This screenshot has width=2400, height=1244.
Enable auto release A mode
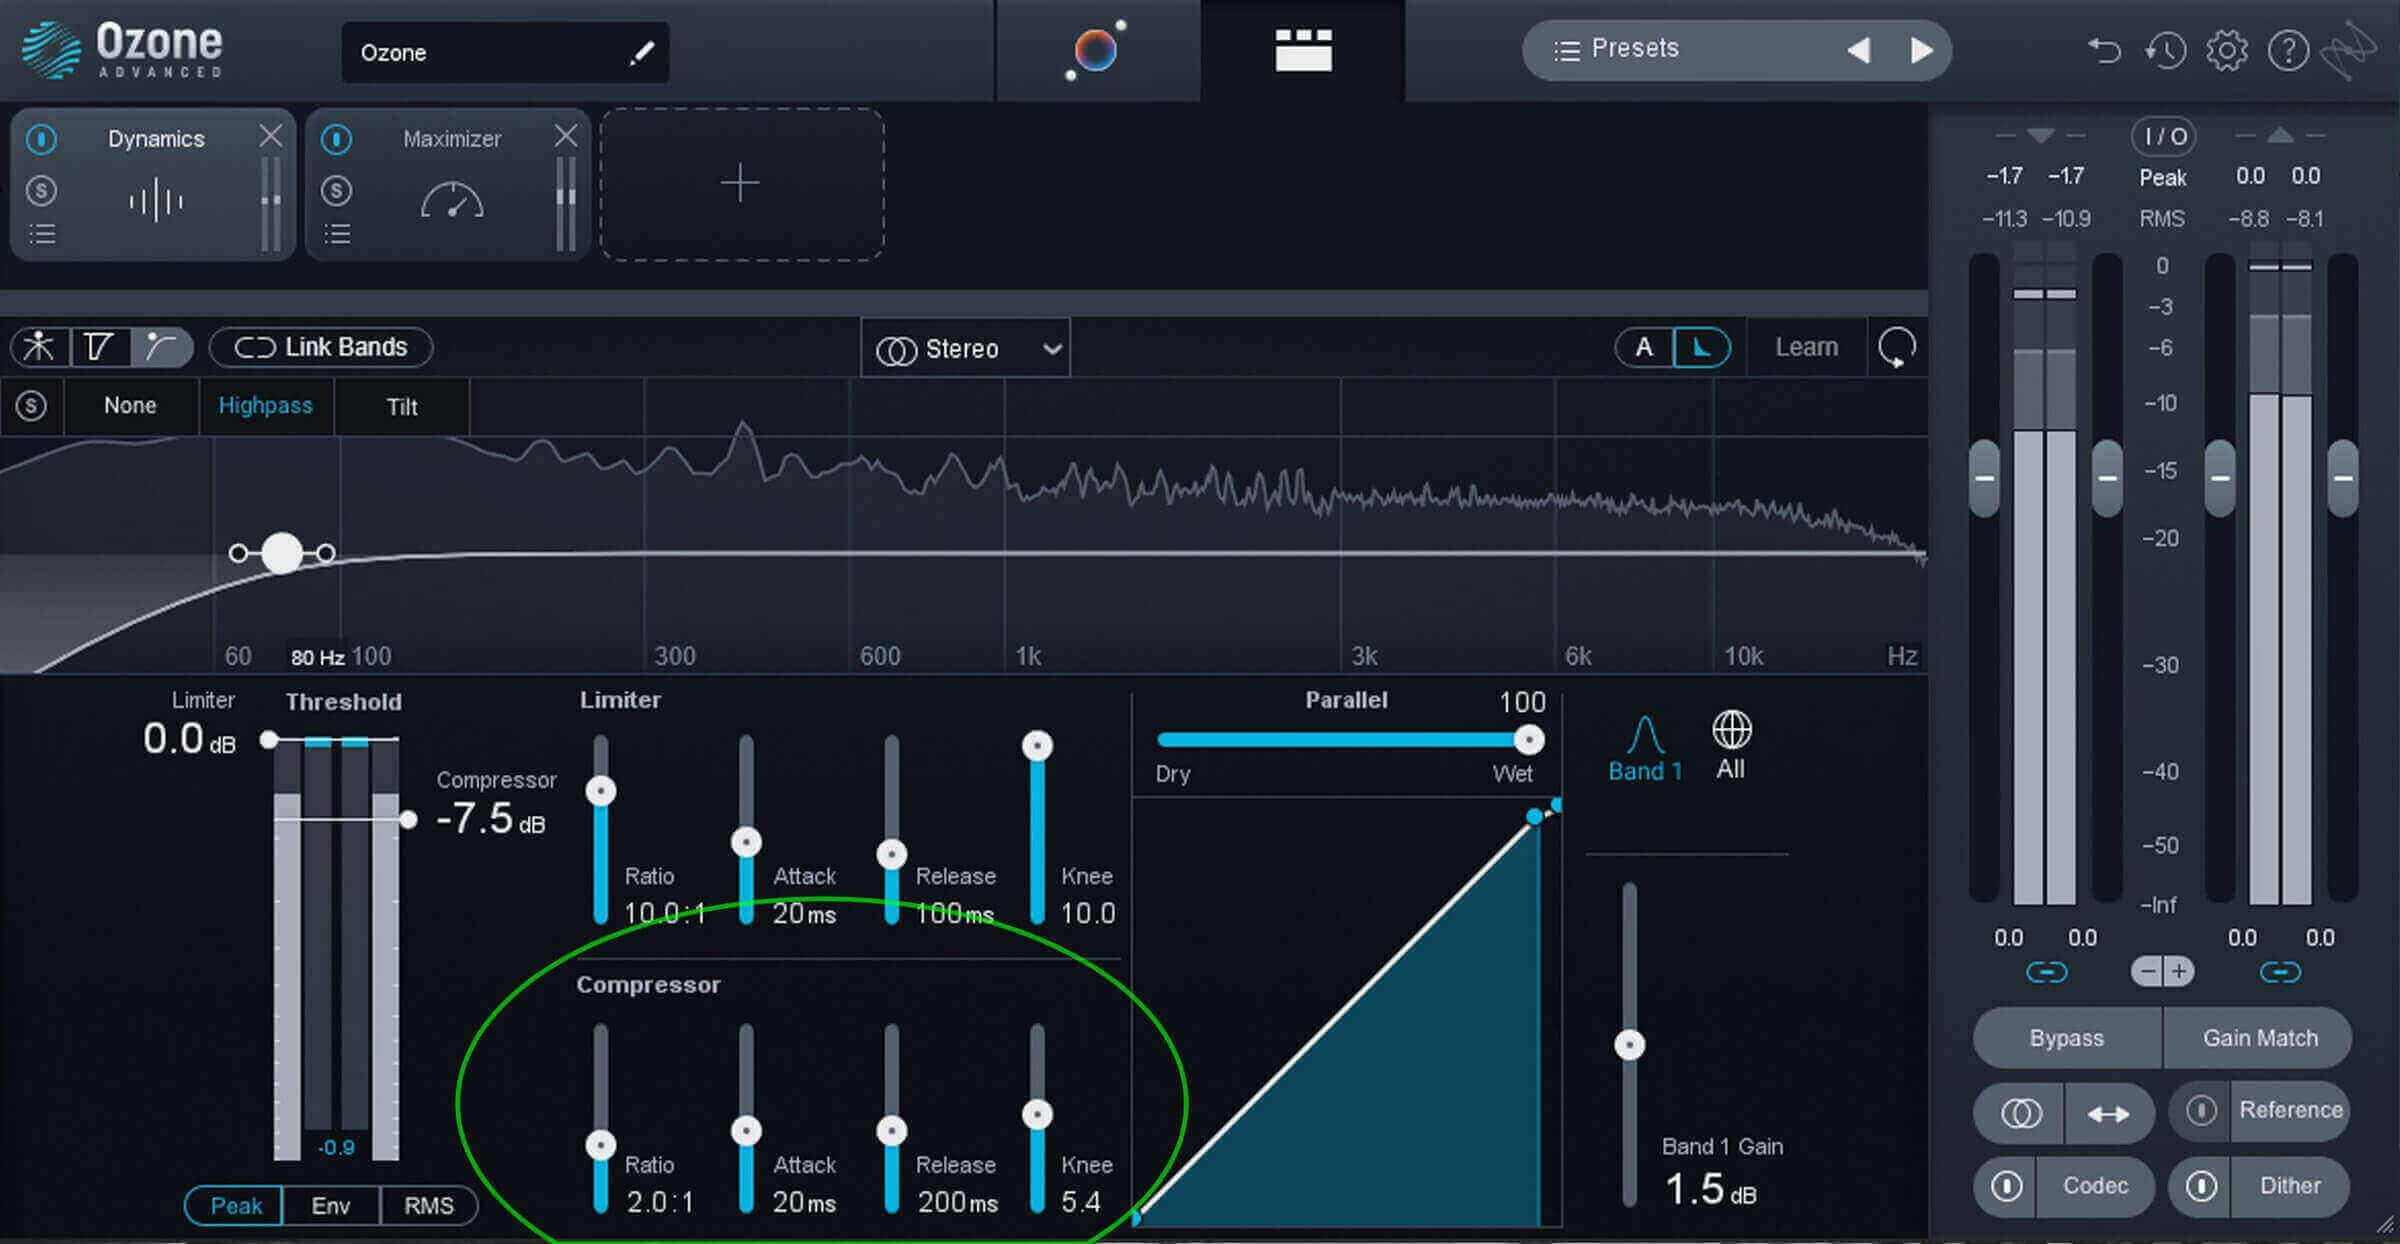(1644, 348)
